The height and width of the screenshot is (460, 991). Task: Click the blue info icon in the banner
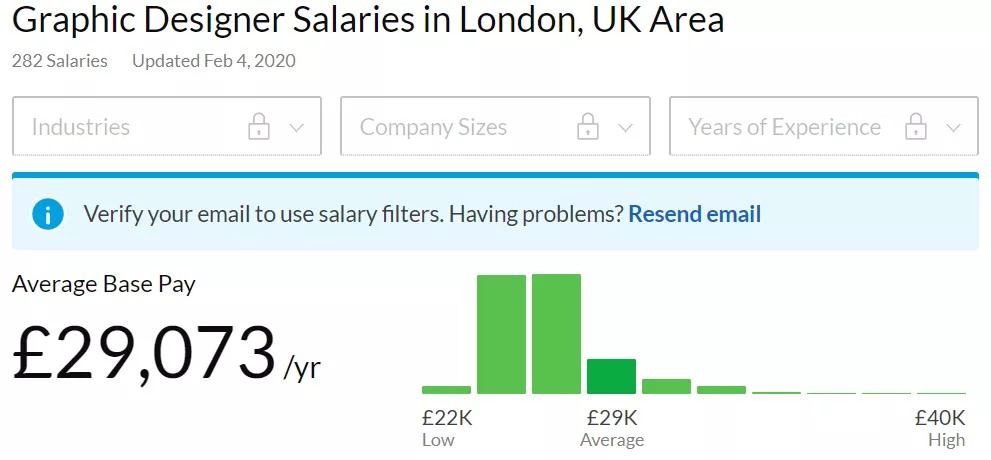click(x=48, y=214)
